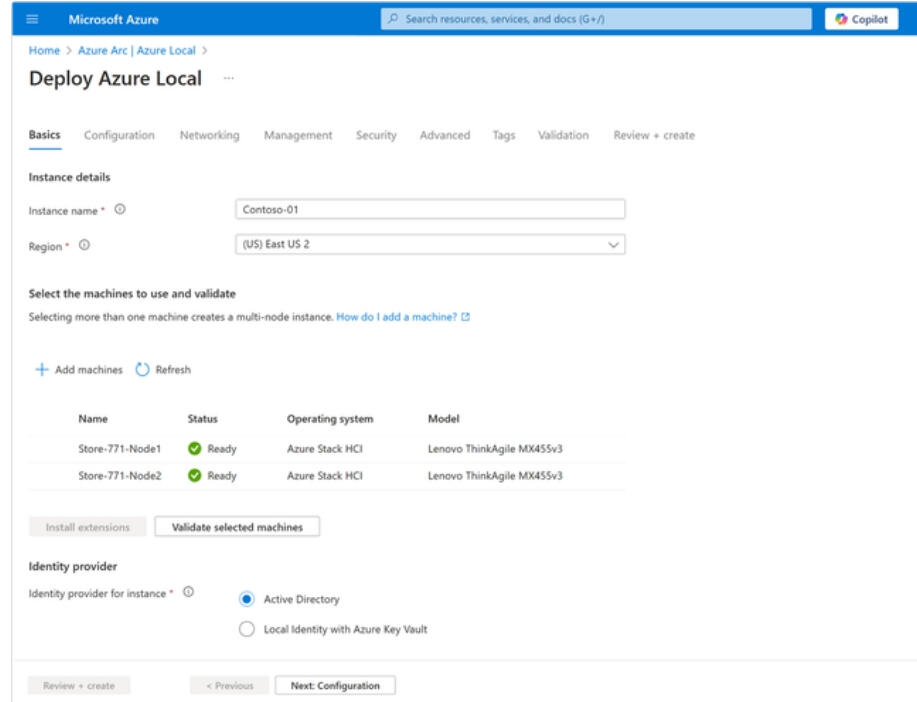Sort by Status column header

pyautogui.click(x=202, y=419)
